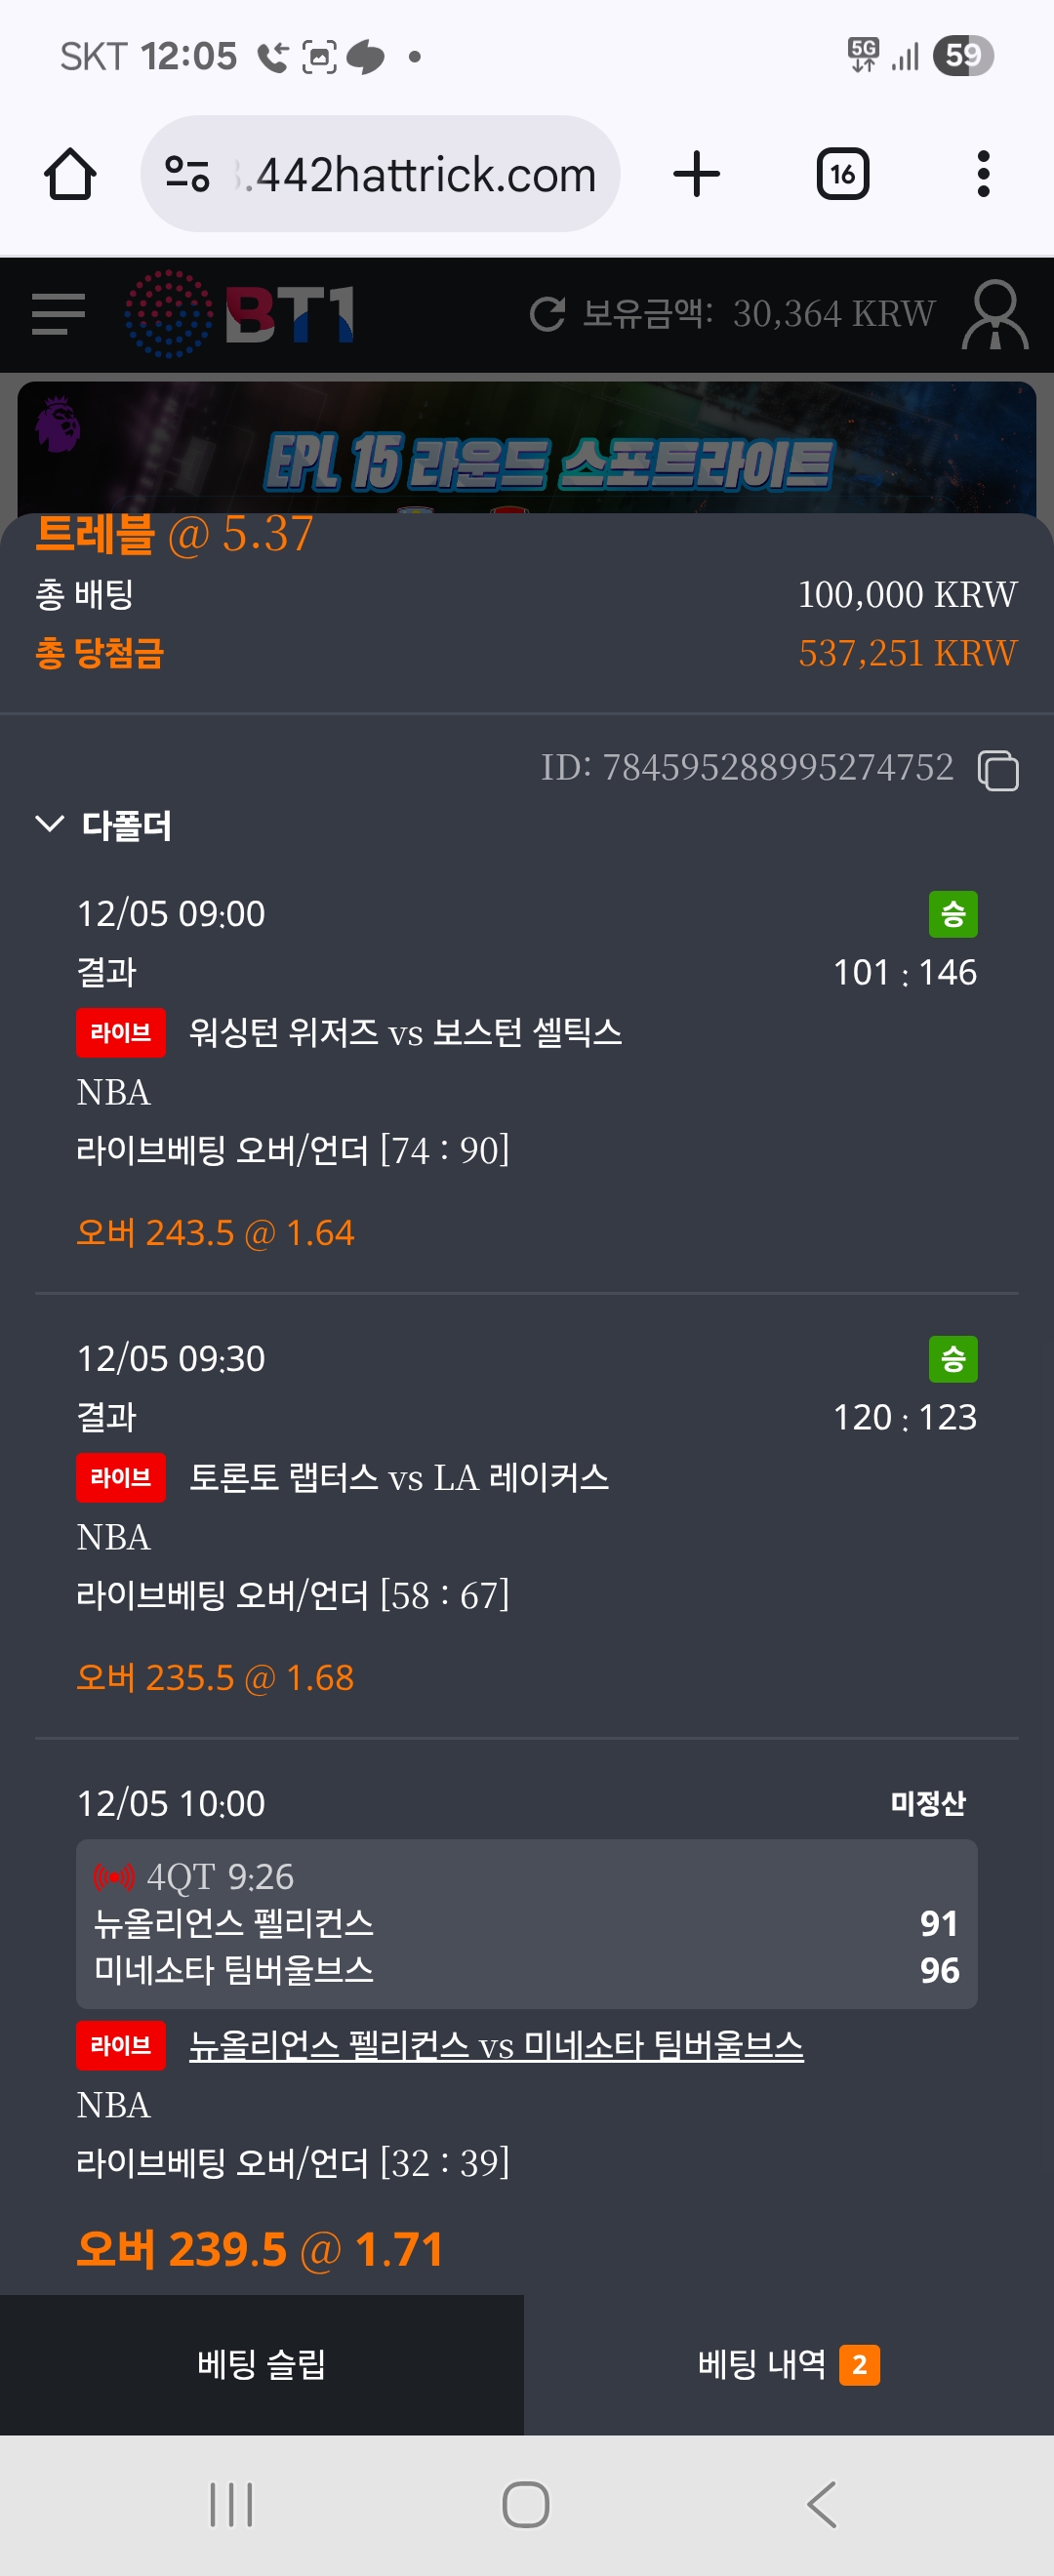Open browser three-dot menu
The width and height of the screenshot is (1054, 2576).
click(x=983, y=175)
